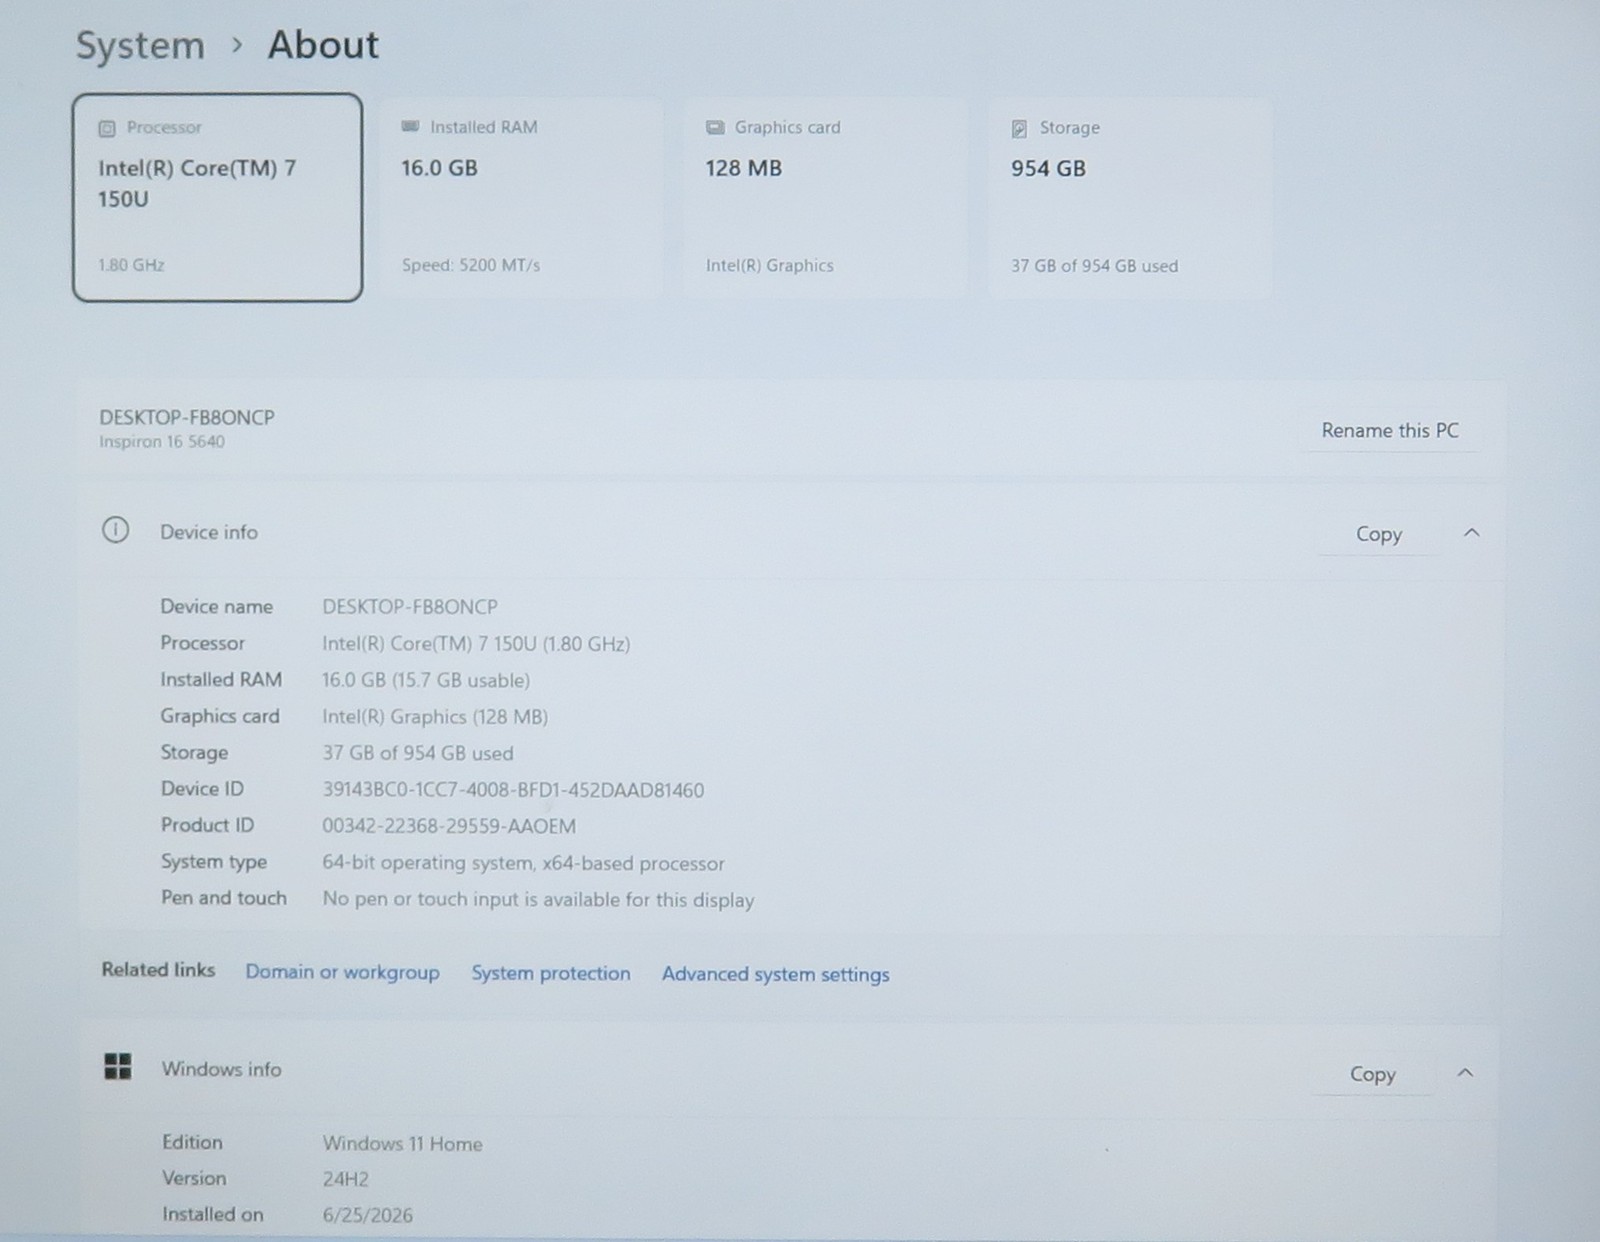Click the processor value Intel(R) Core(TM) 7 150U (1.80 GHz)
This screenshot has width=1600, height=1242.
tap(476, 643)
